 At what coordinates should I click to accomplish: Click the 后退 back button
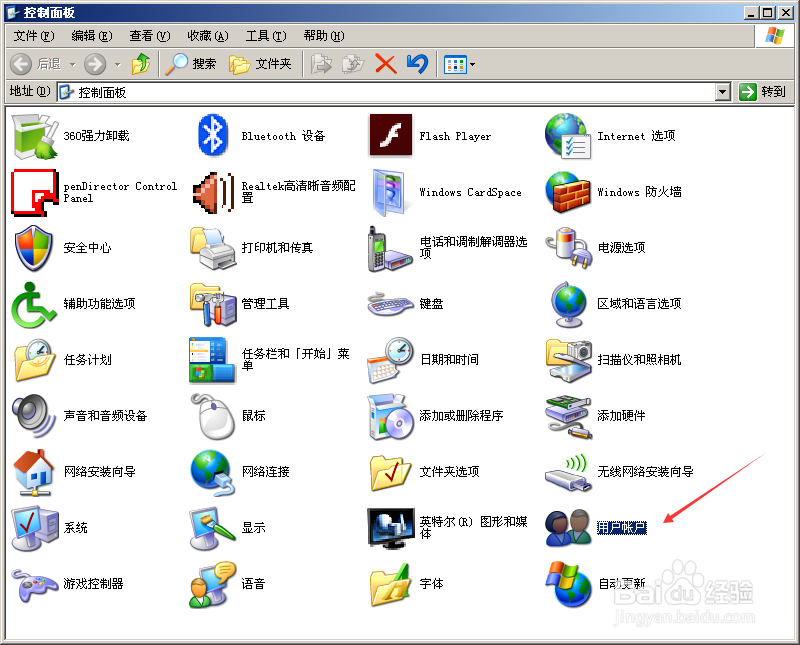pos(36,64)
